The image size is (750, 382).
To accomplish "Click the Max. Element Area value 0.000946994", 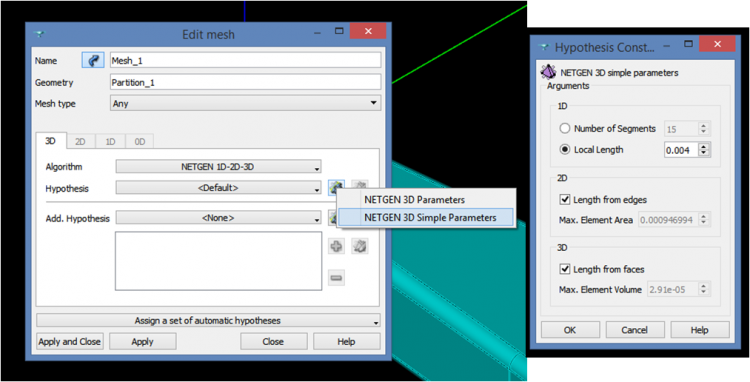I will 668,220.
